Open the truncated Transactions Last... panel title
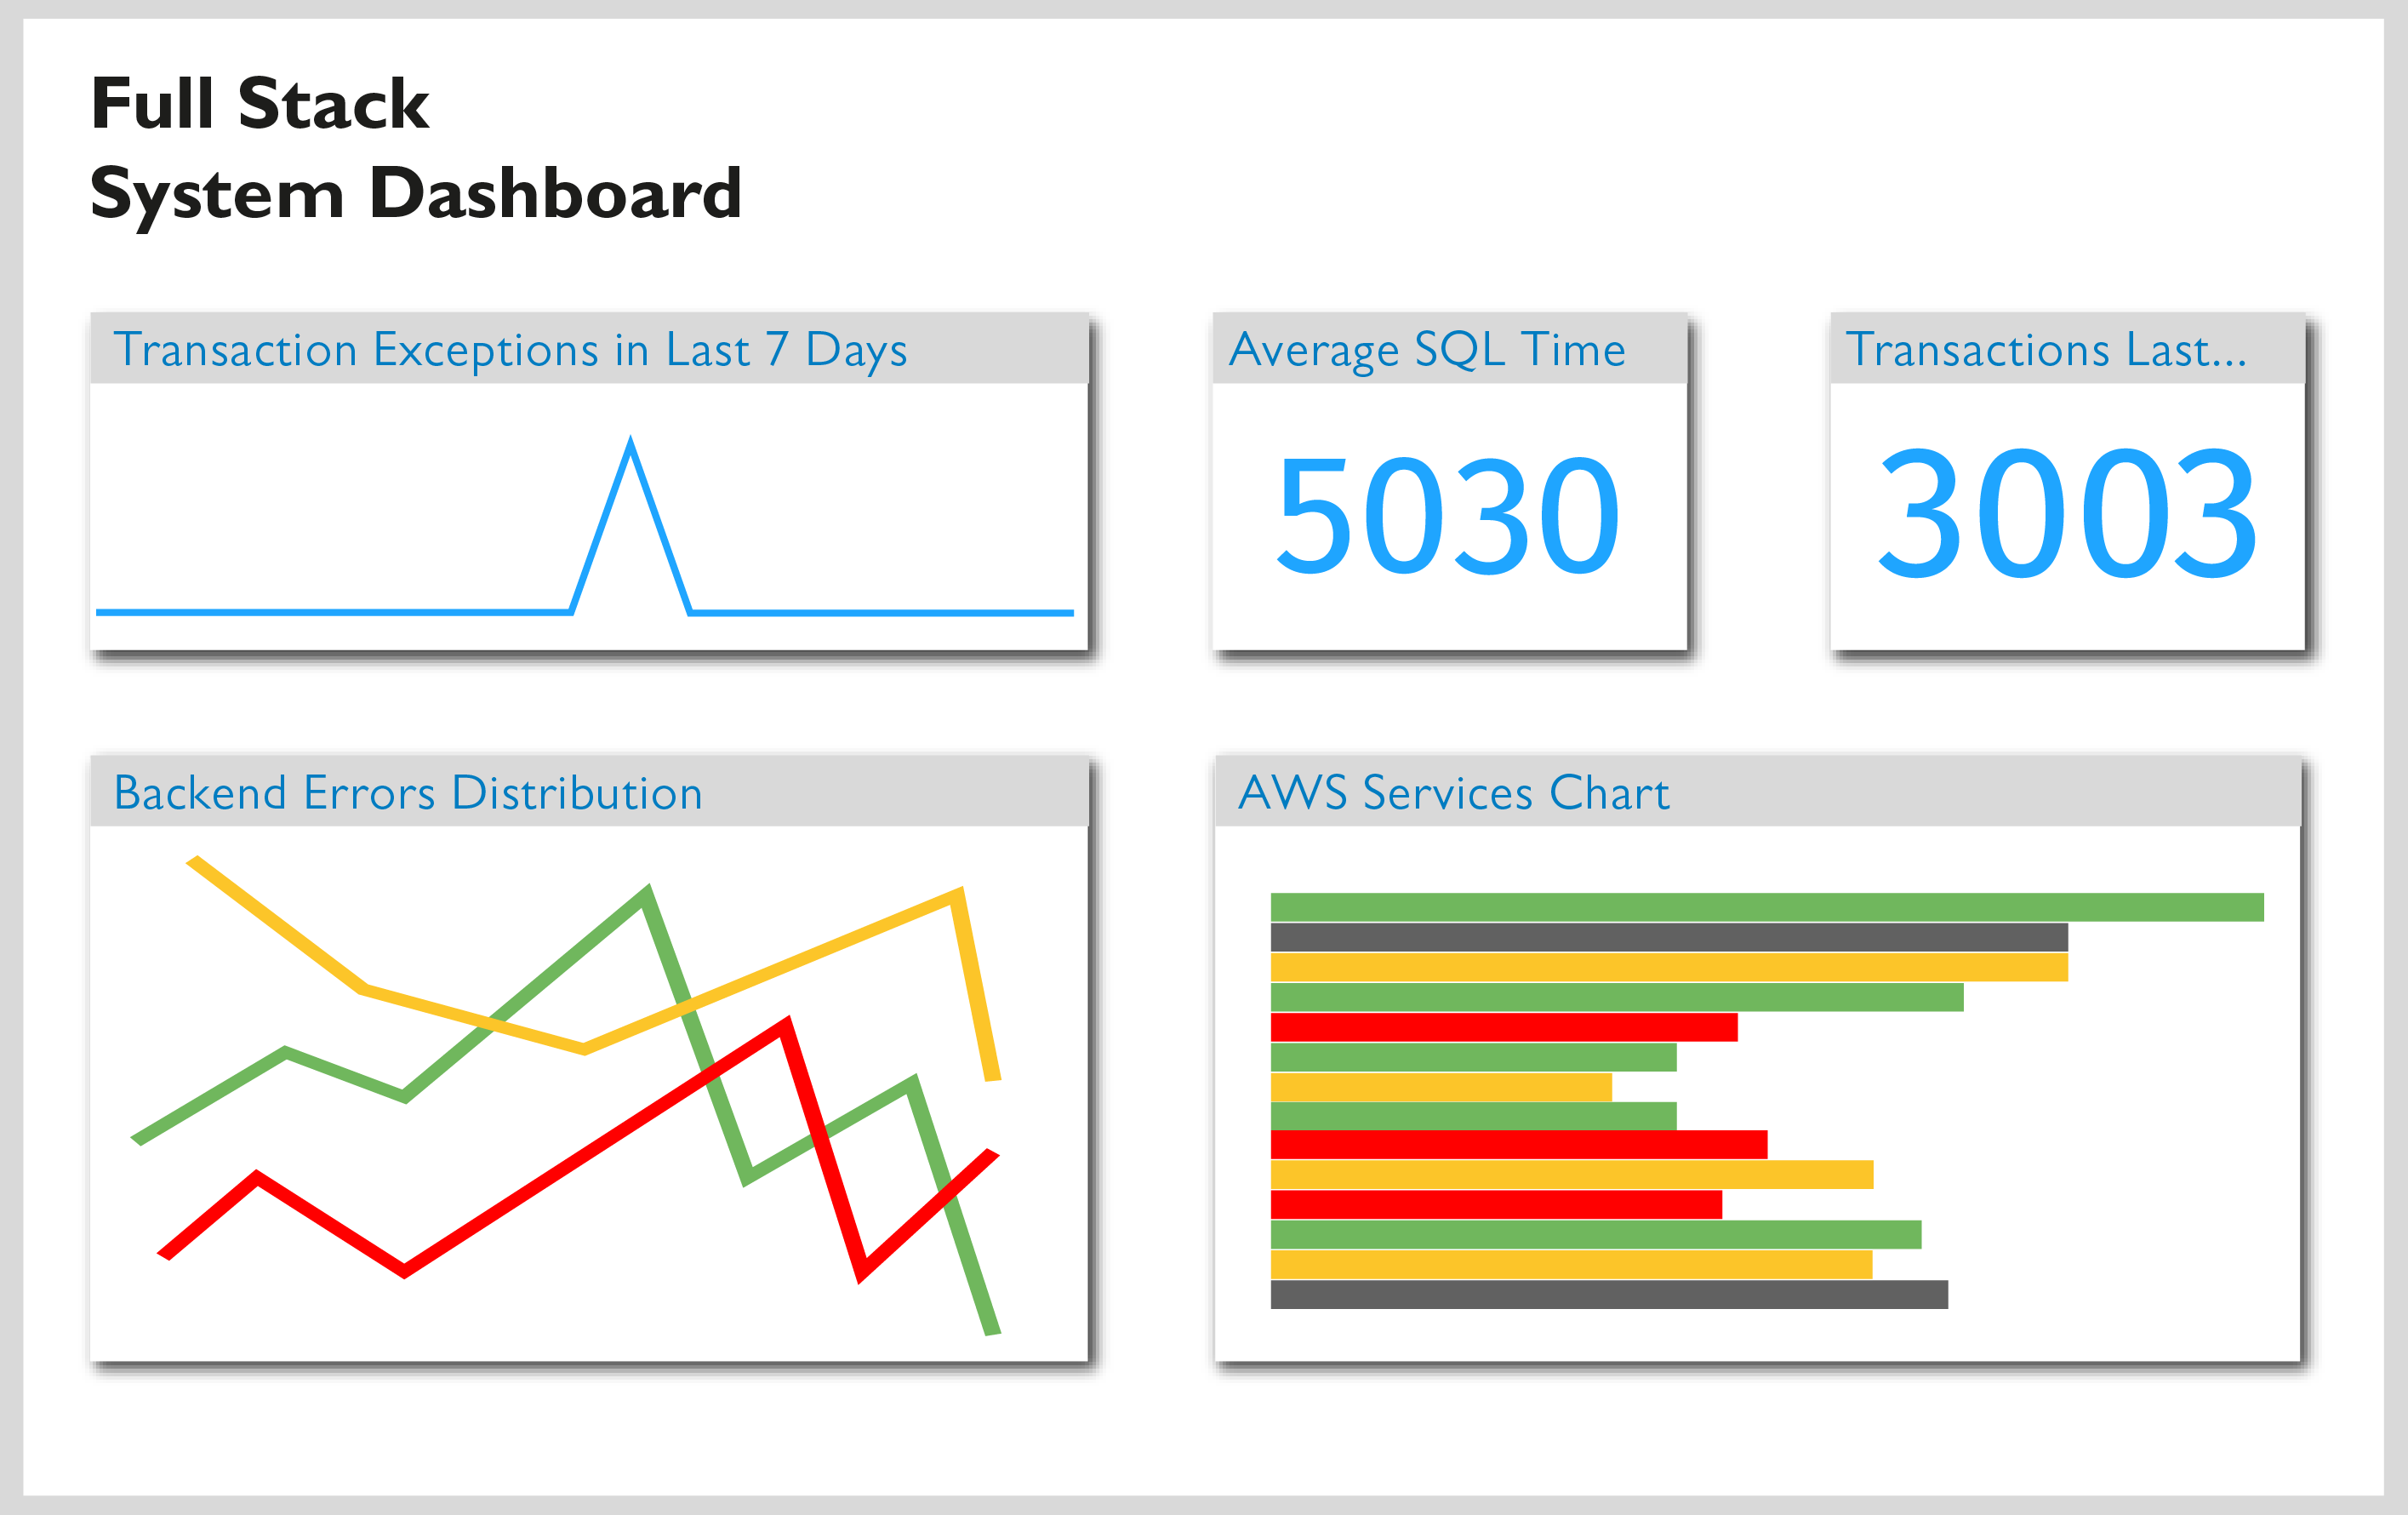Image resolution: width=2408 pixels, height=1515 pixels. tap(2046, 350)
